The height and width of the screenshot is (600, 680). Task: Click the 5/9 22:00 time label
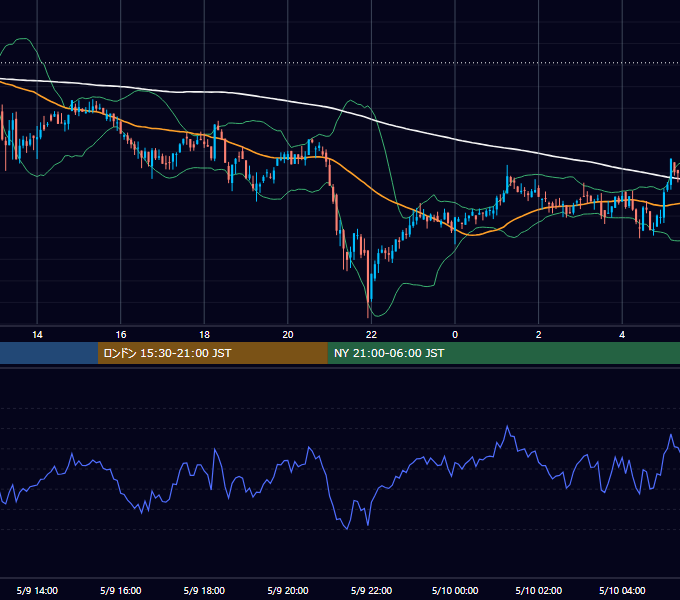tap(371, 590)
